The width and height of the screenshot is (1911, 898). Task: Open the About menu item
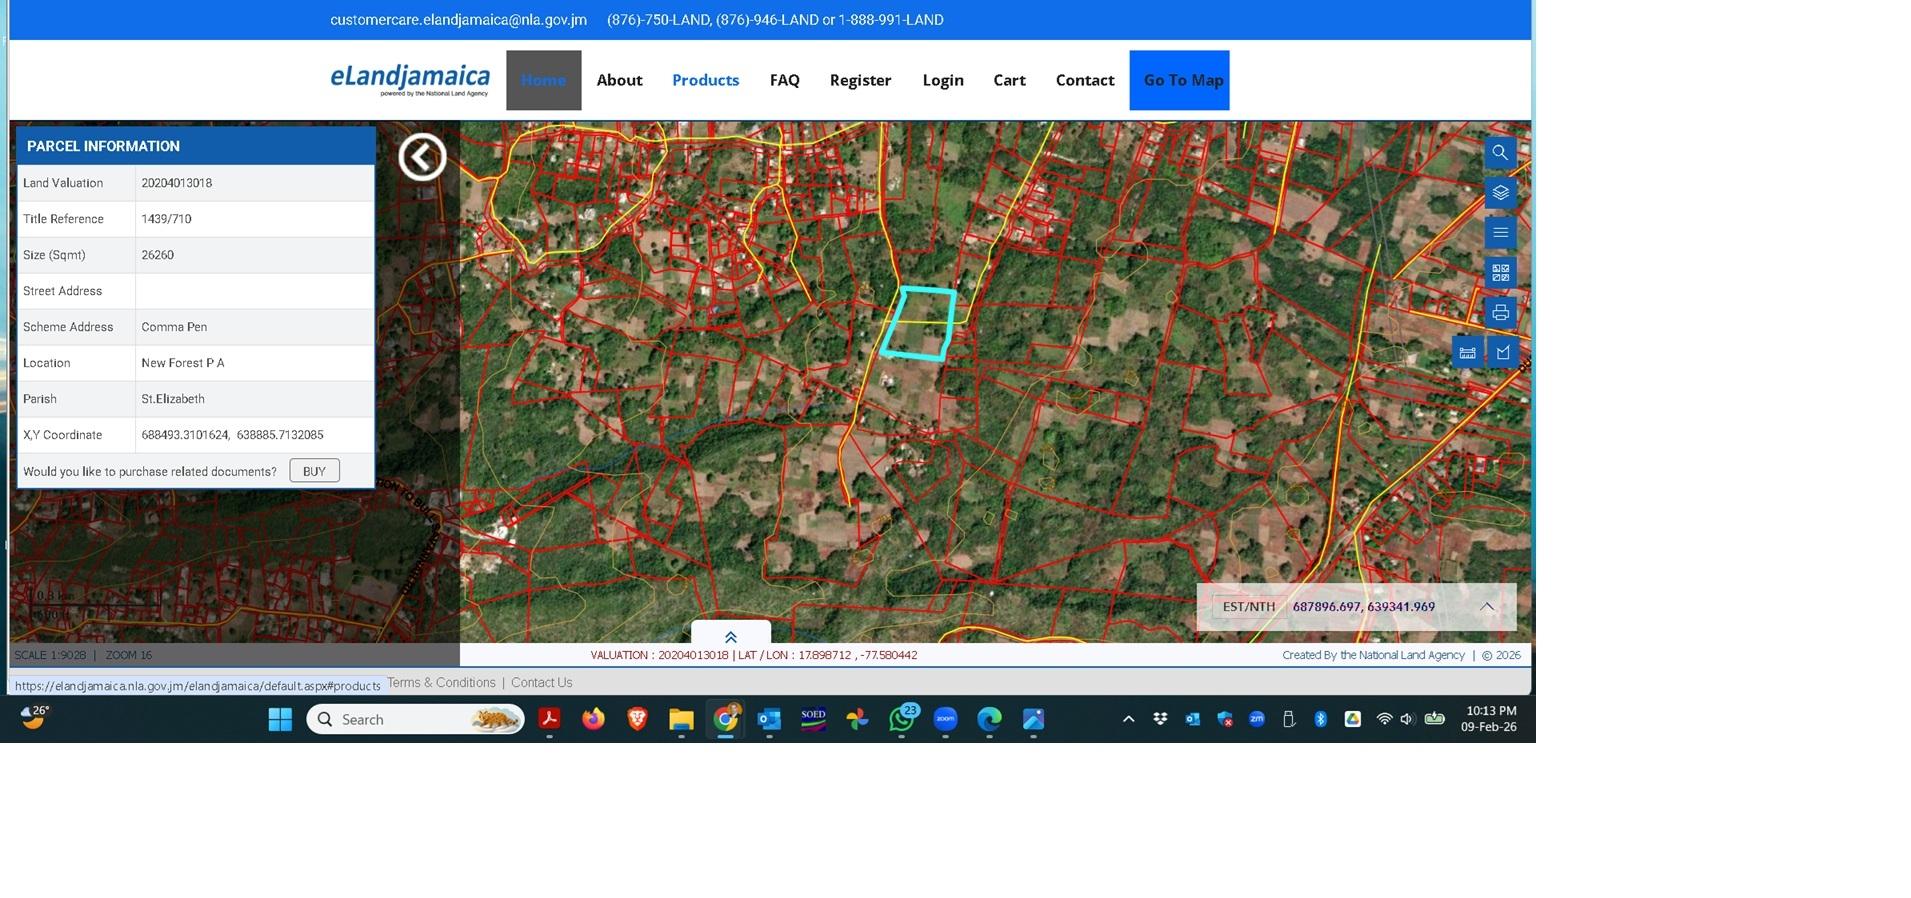click(619, 80)
